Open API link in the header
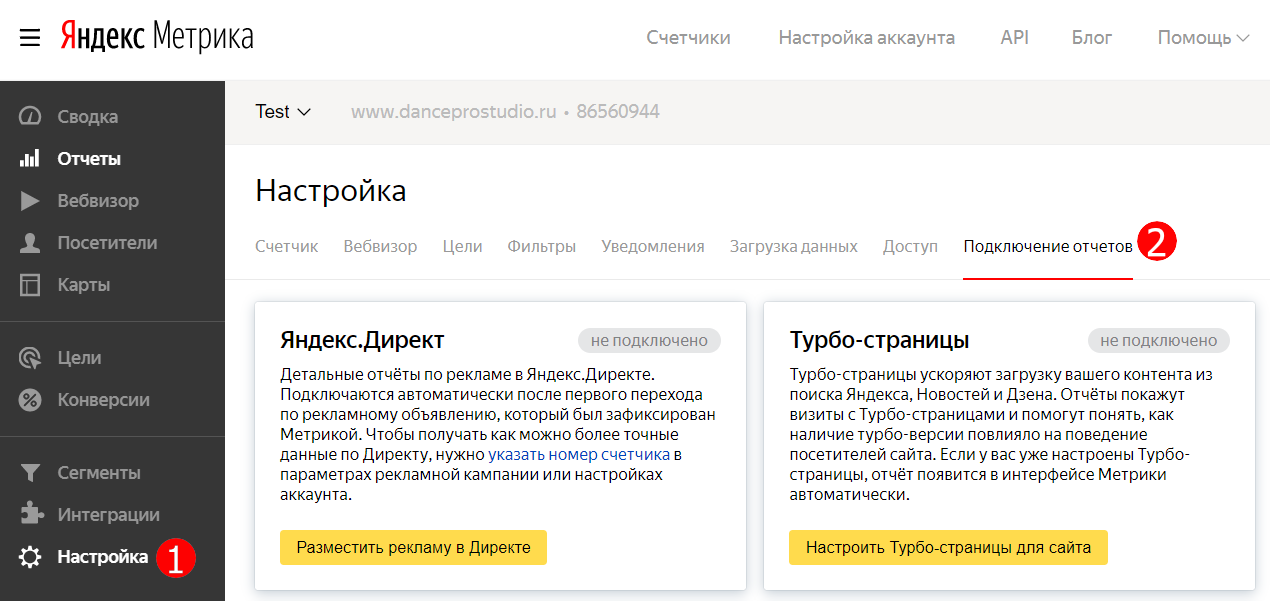Screen dimensions: 1270x601 pyautogui.click(x=1014, y=38)
